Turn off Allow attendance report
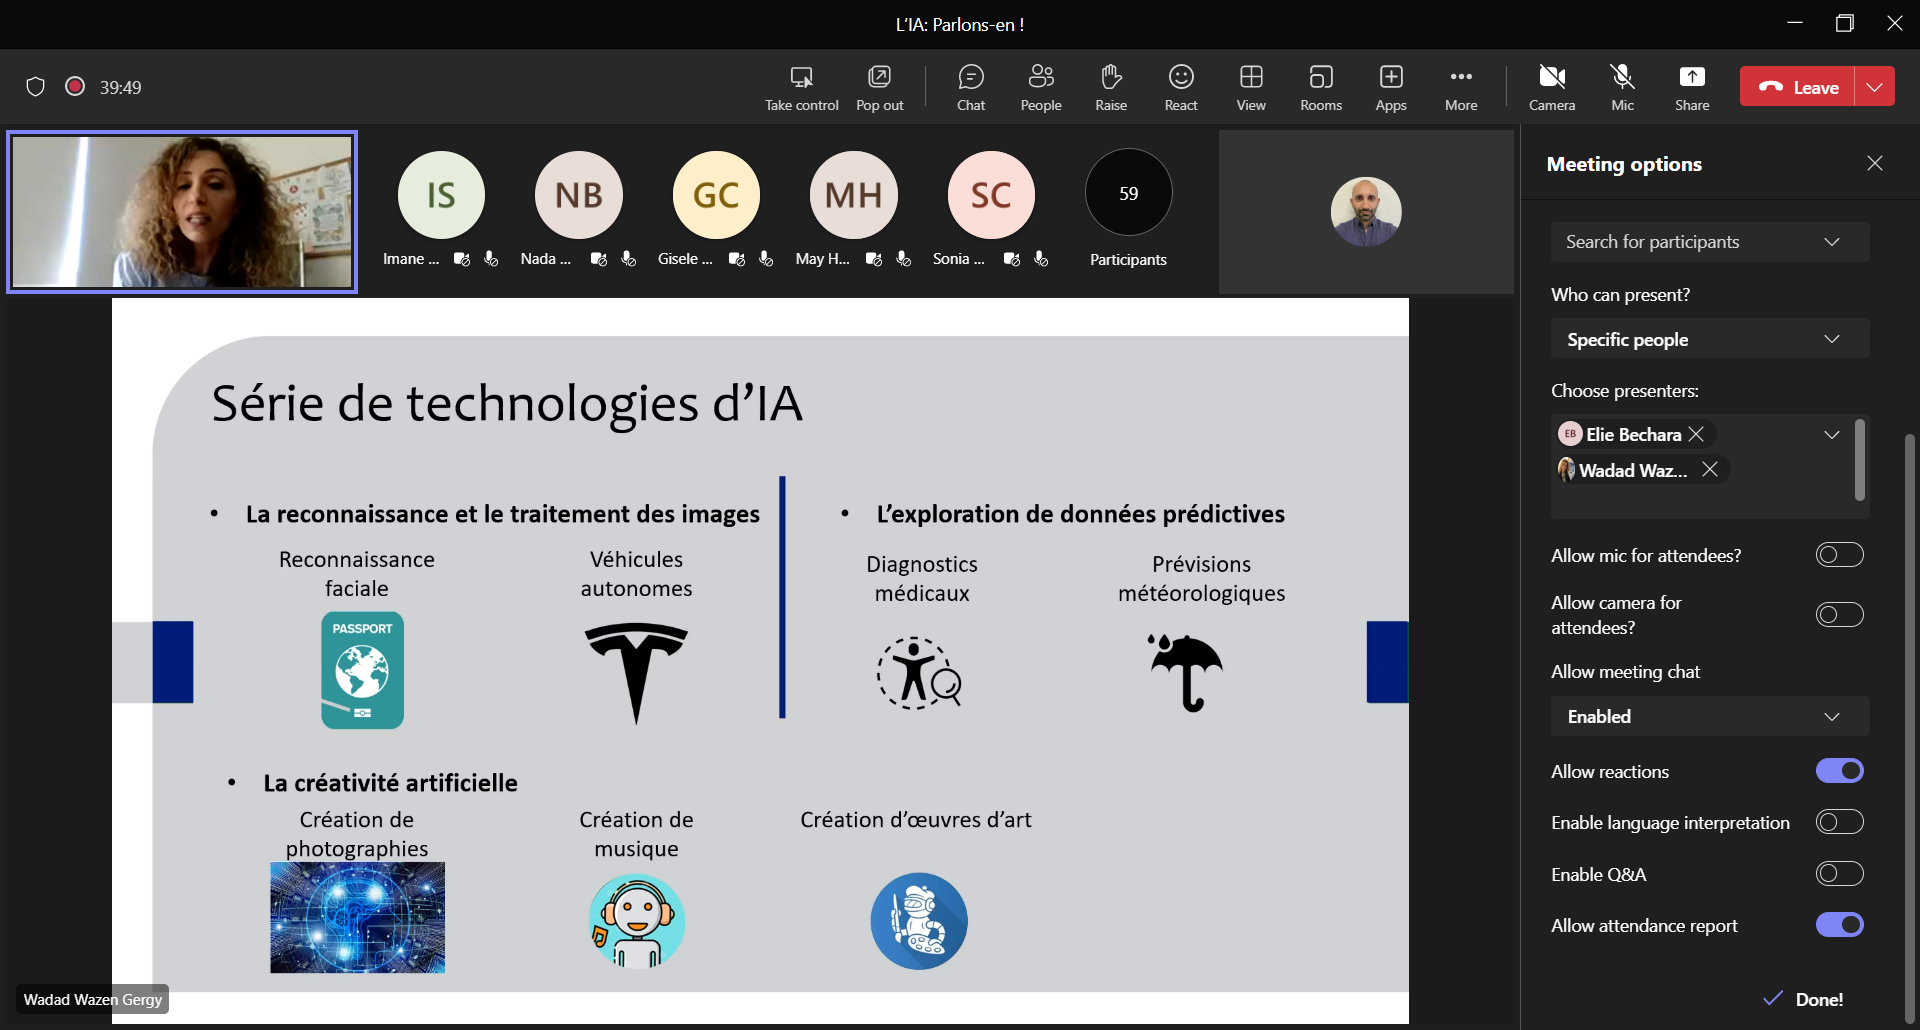Screen dimensions: 1920x1030 1840,925
